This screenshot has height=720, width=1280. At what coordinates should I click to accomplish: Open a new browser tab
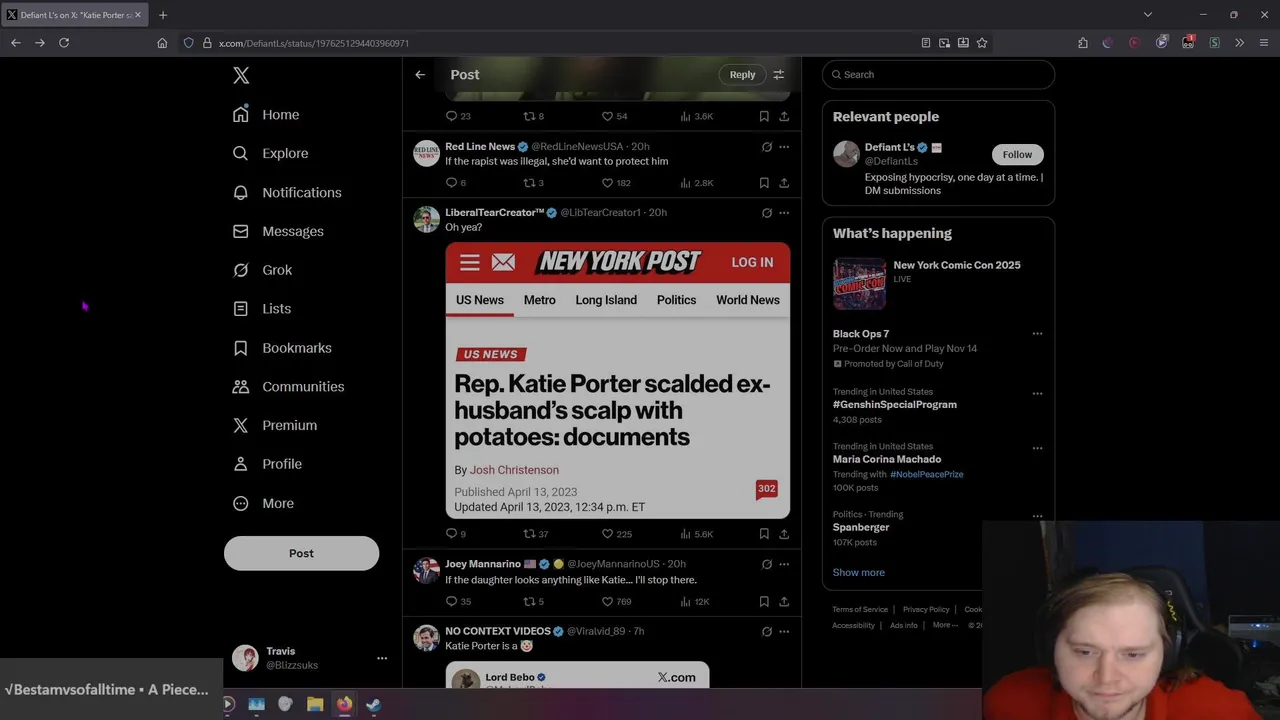163,15
